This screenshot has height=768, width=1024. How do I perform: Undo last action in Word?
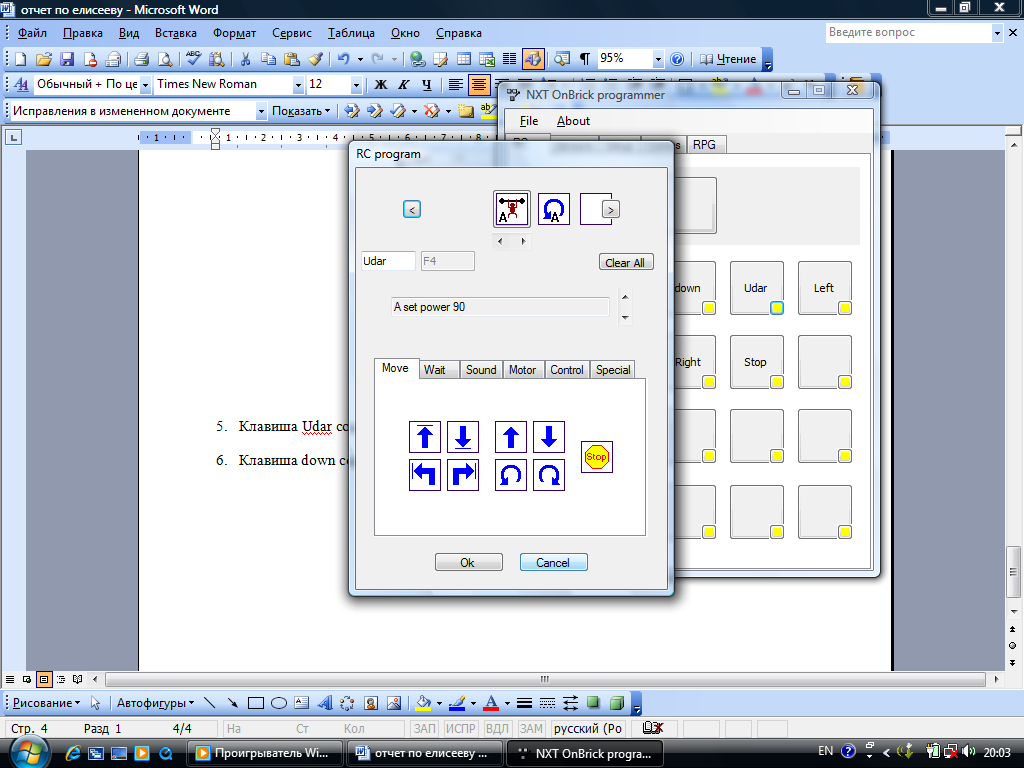pyautogui.click(x=344, y=59)
